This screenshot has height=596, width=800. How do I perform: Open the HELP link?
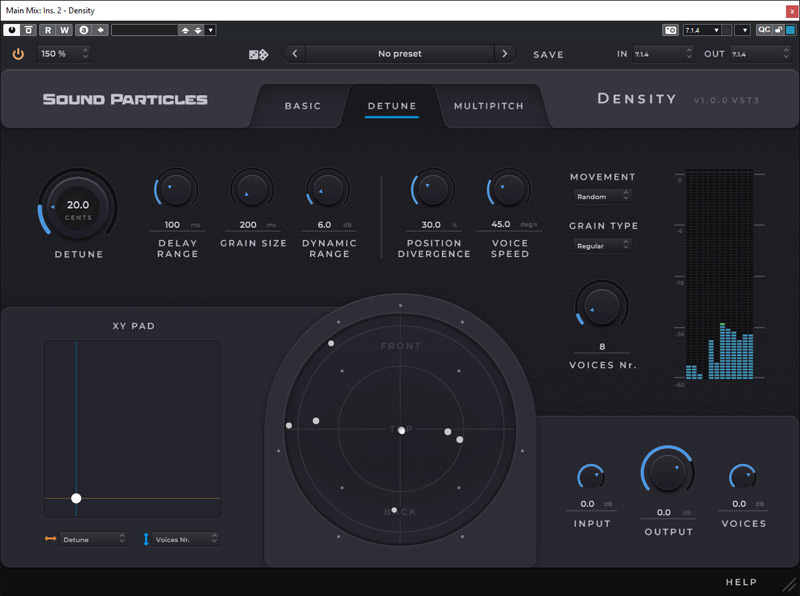tap(741, 582)
